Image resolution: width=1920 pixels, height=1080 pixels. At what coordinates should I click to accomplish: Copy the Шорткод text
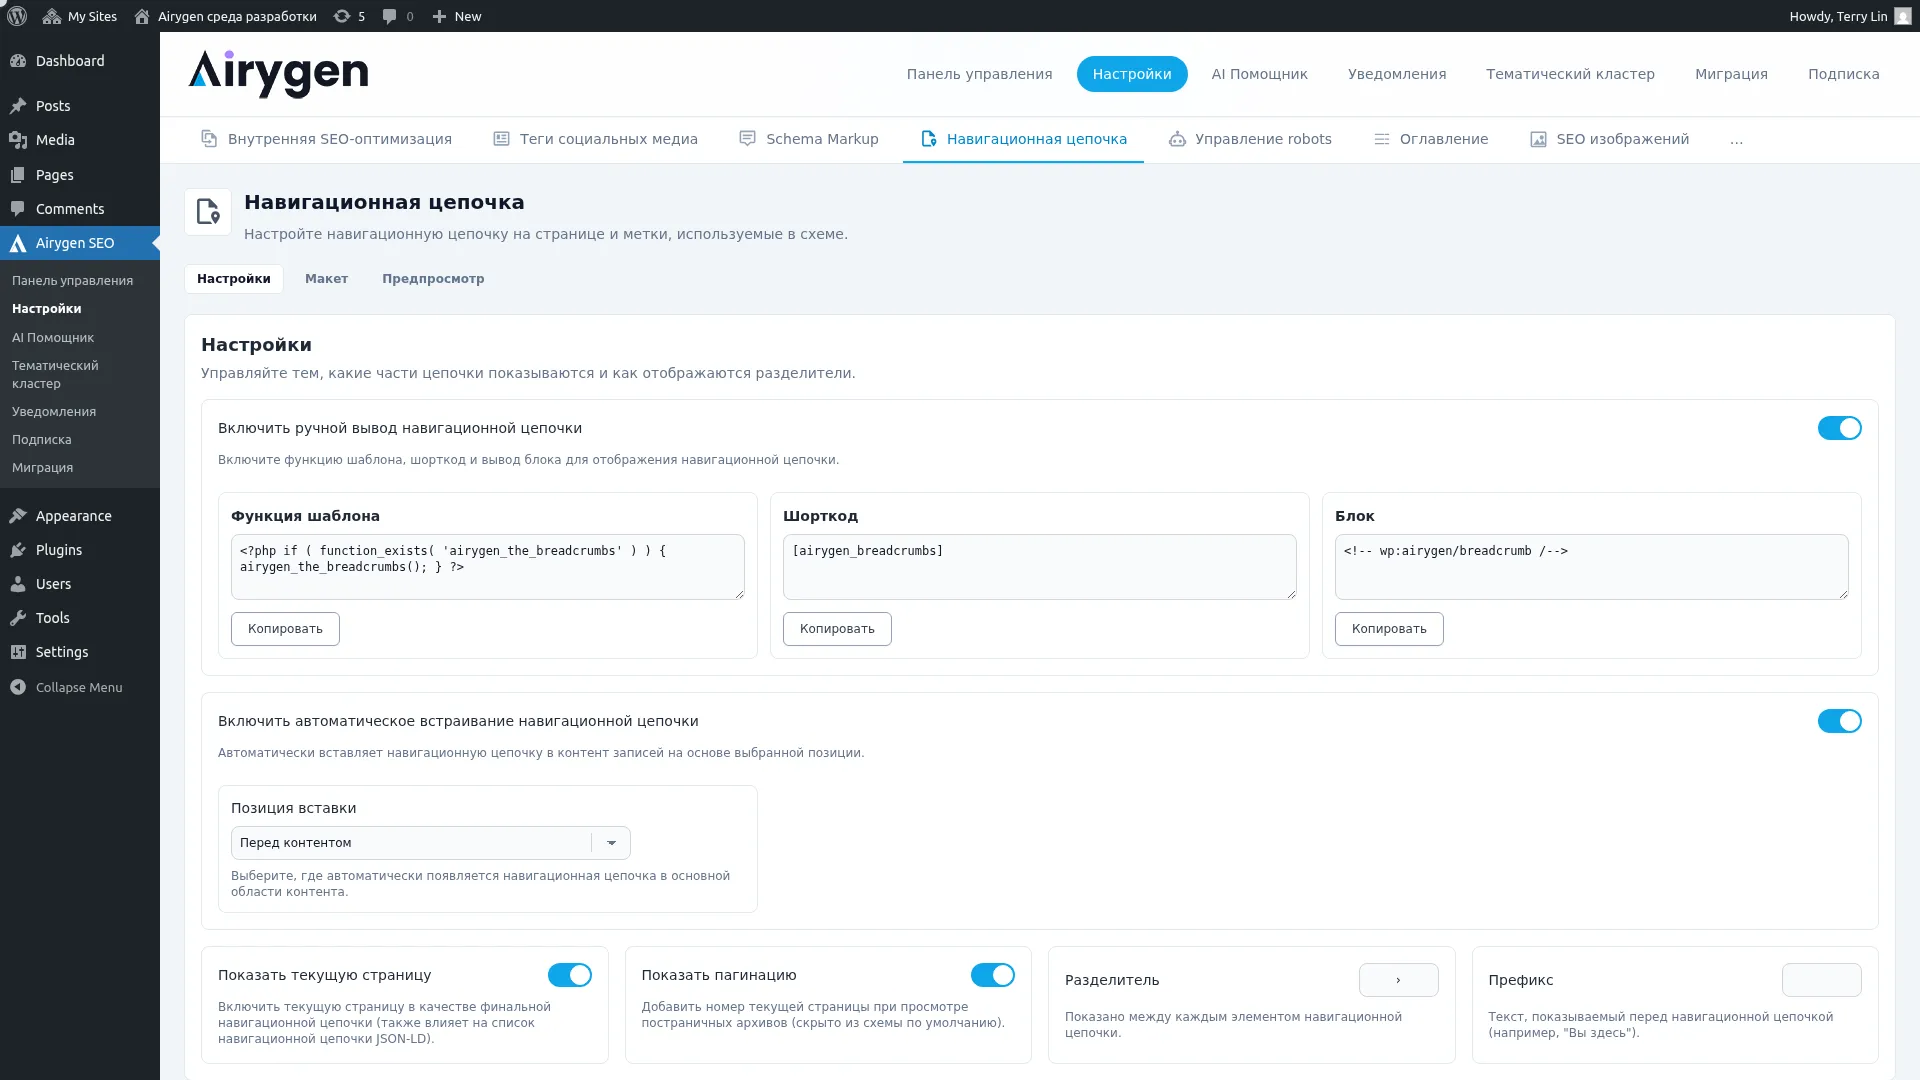[837, 629]
